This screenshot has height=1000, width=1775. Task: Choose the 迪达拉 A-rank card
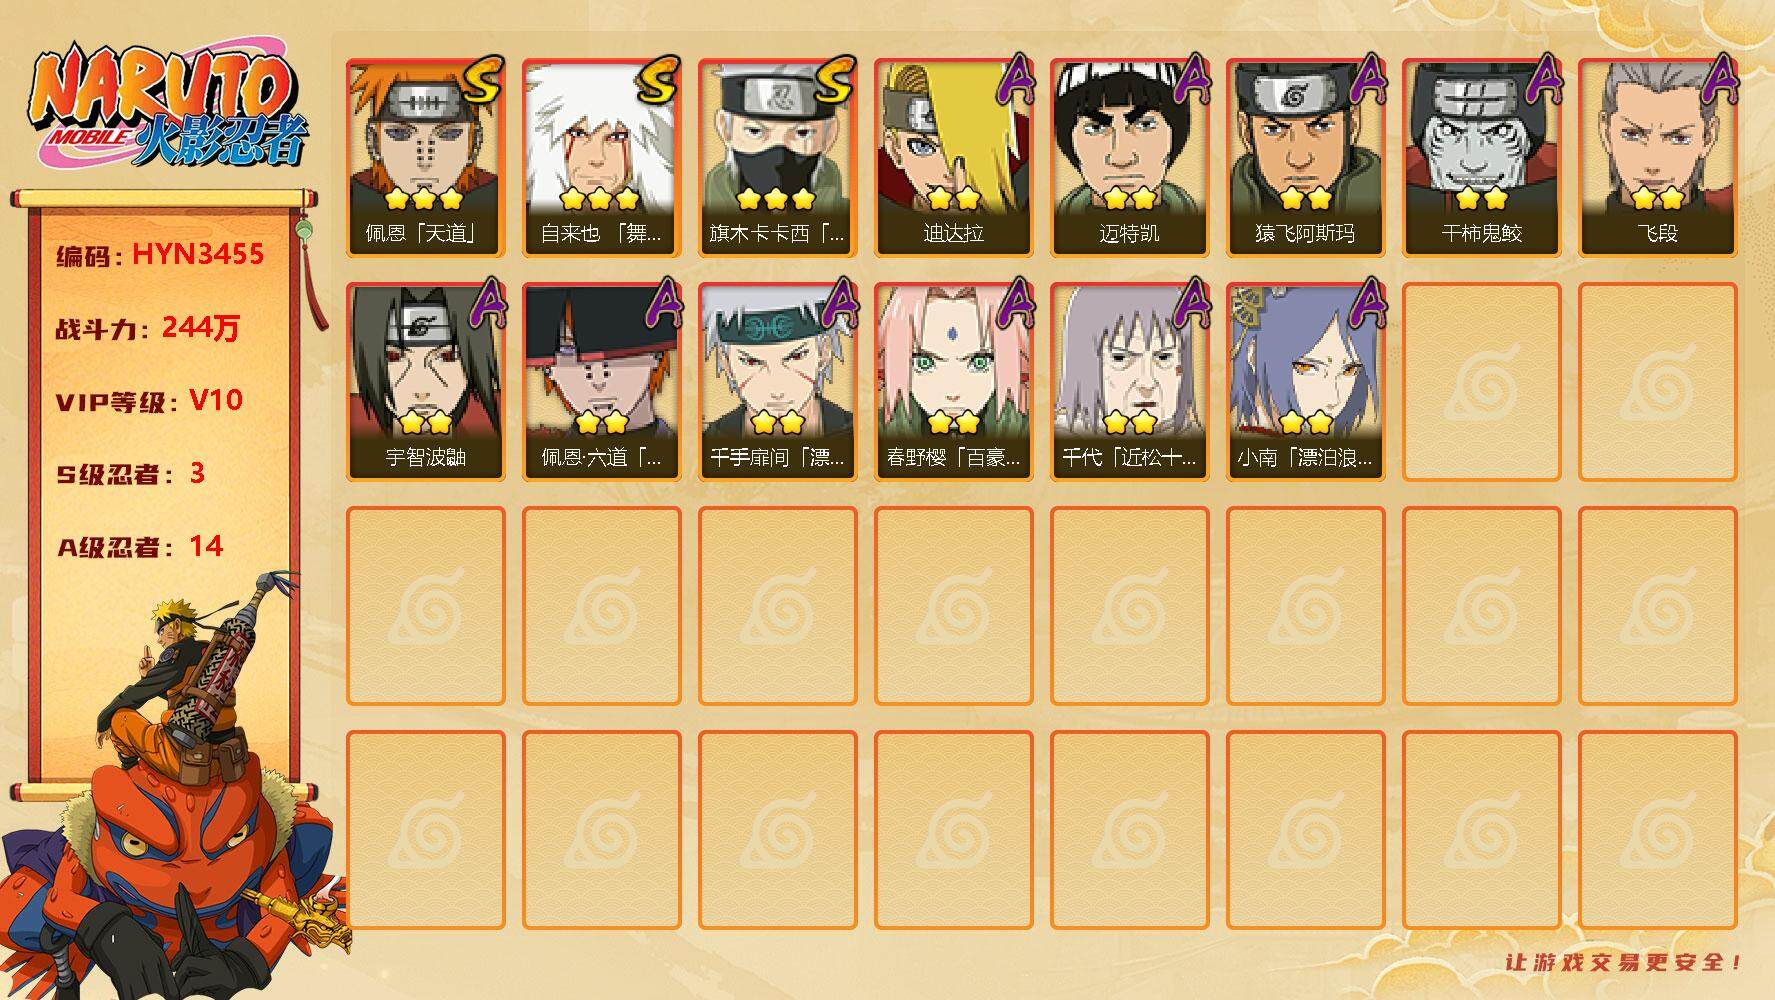(x=953, y=158)
